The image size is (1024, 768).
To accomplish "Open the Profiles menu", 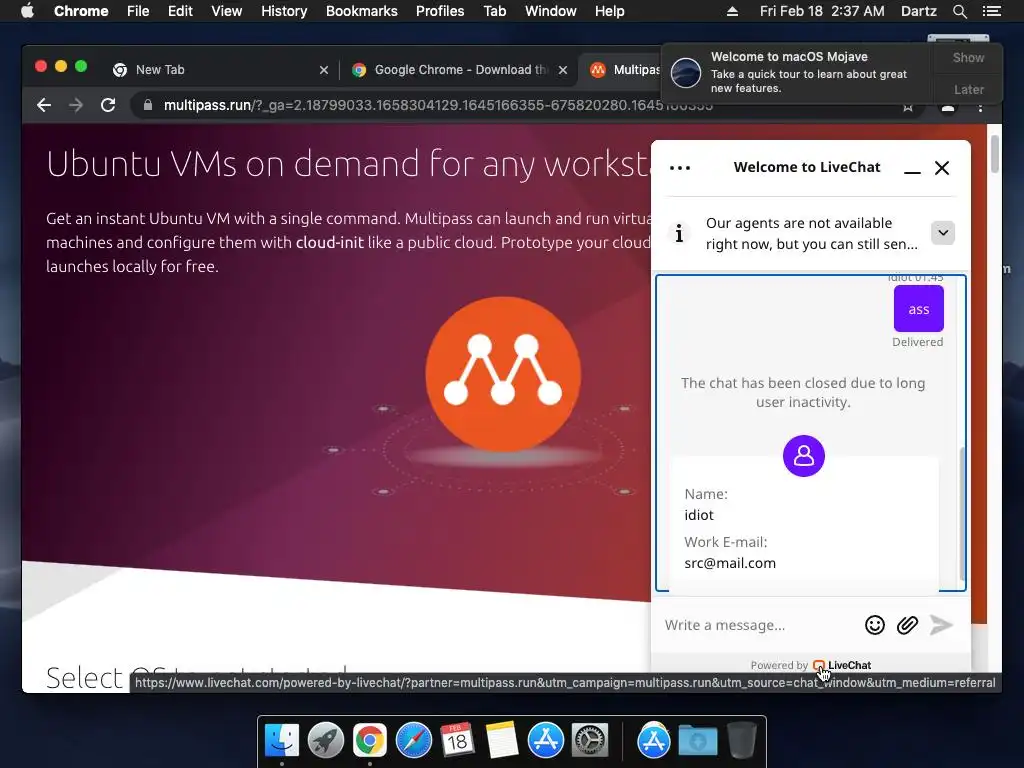I will [x=440, y=11].
